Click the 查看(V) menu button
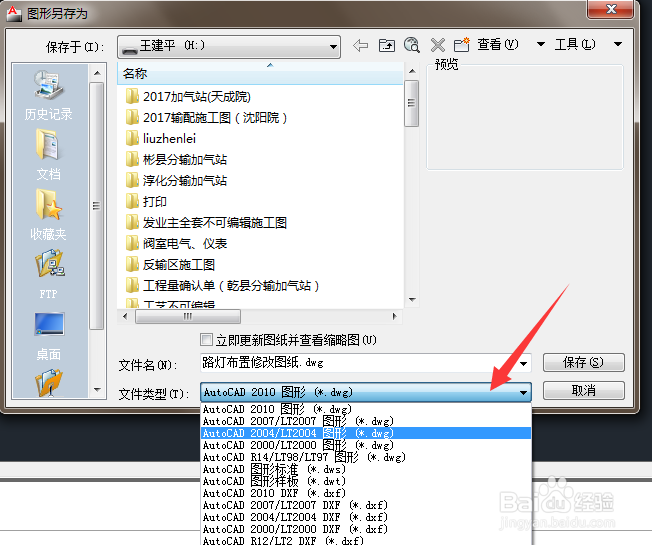This screenshot has height=545, width=652. pyautogui.click(x=497, y=44)
